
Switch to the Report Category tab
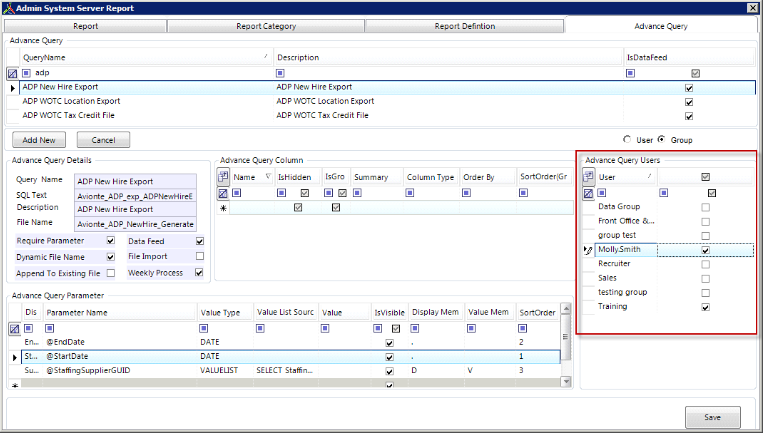(x=266, y=26)
